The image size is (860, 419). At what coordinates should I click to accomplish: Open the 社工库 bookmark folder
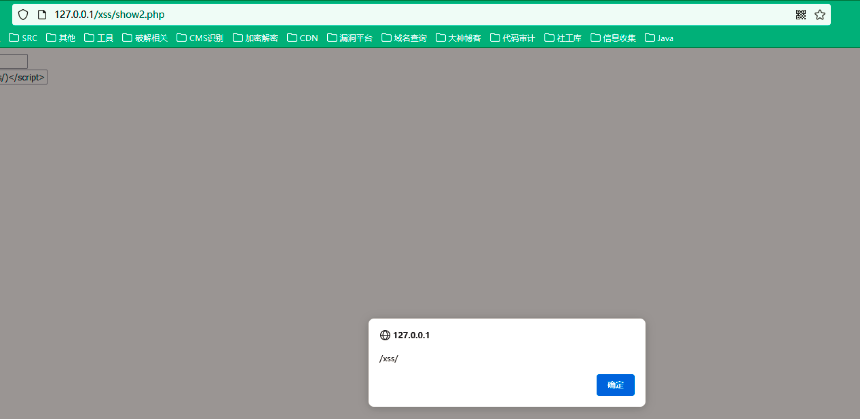click(563, 38)
